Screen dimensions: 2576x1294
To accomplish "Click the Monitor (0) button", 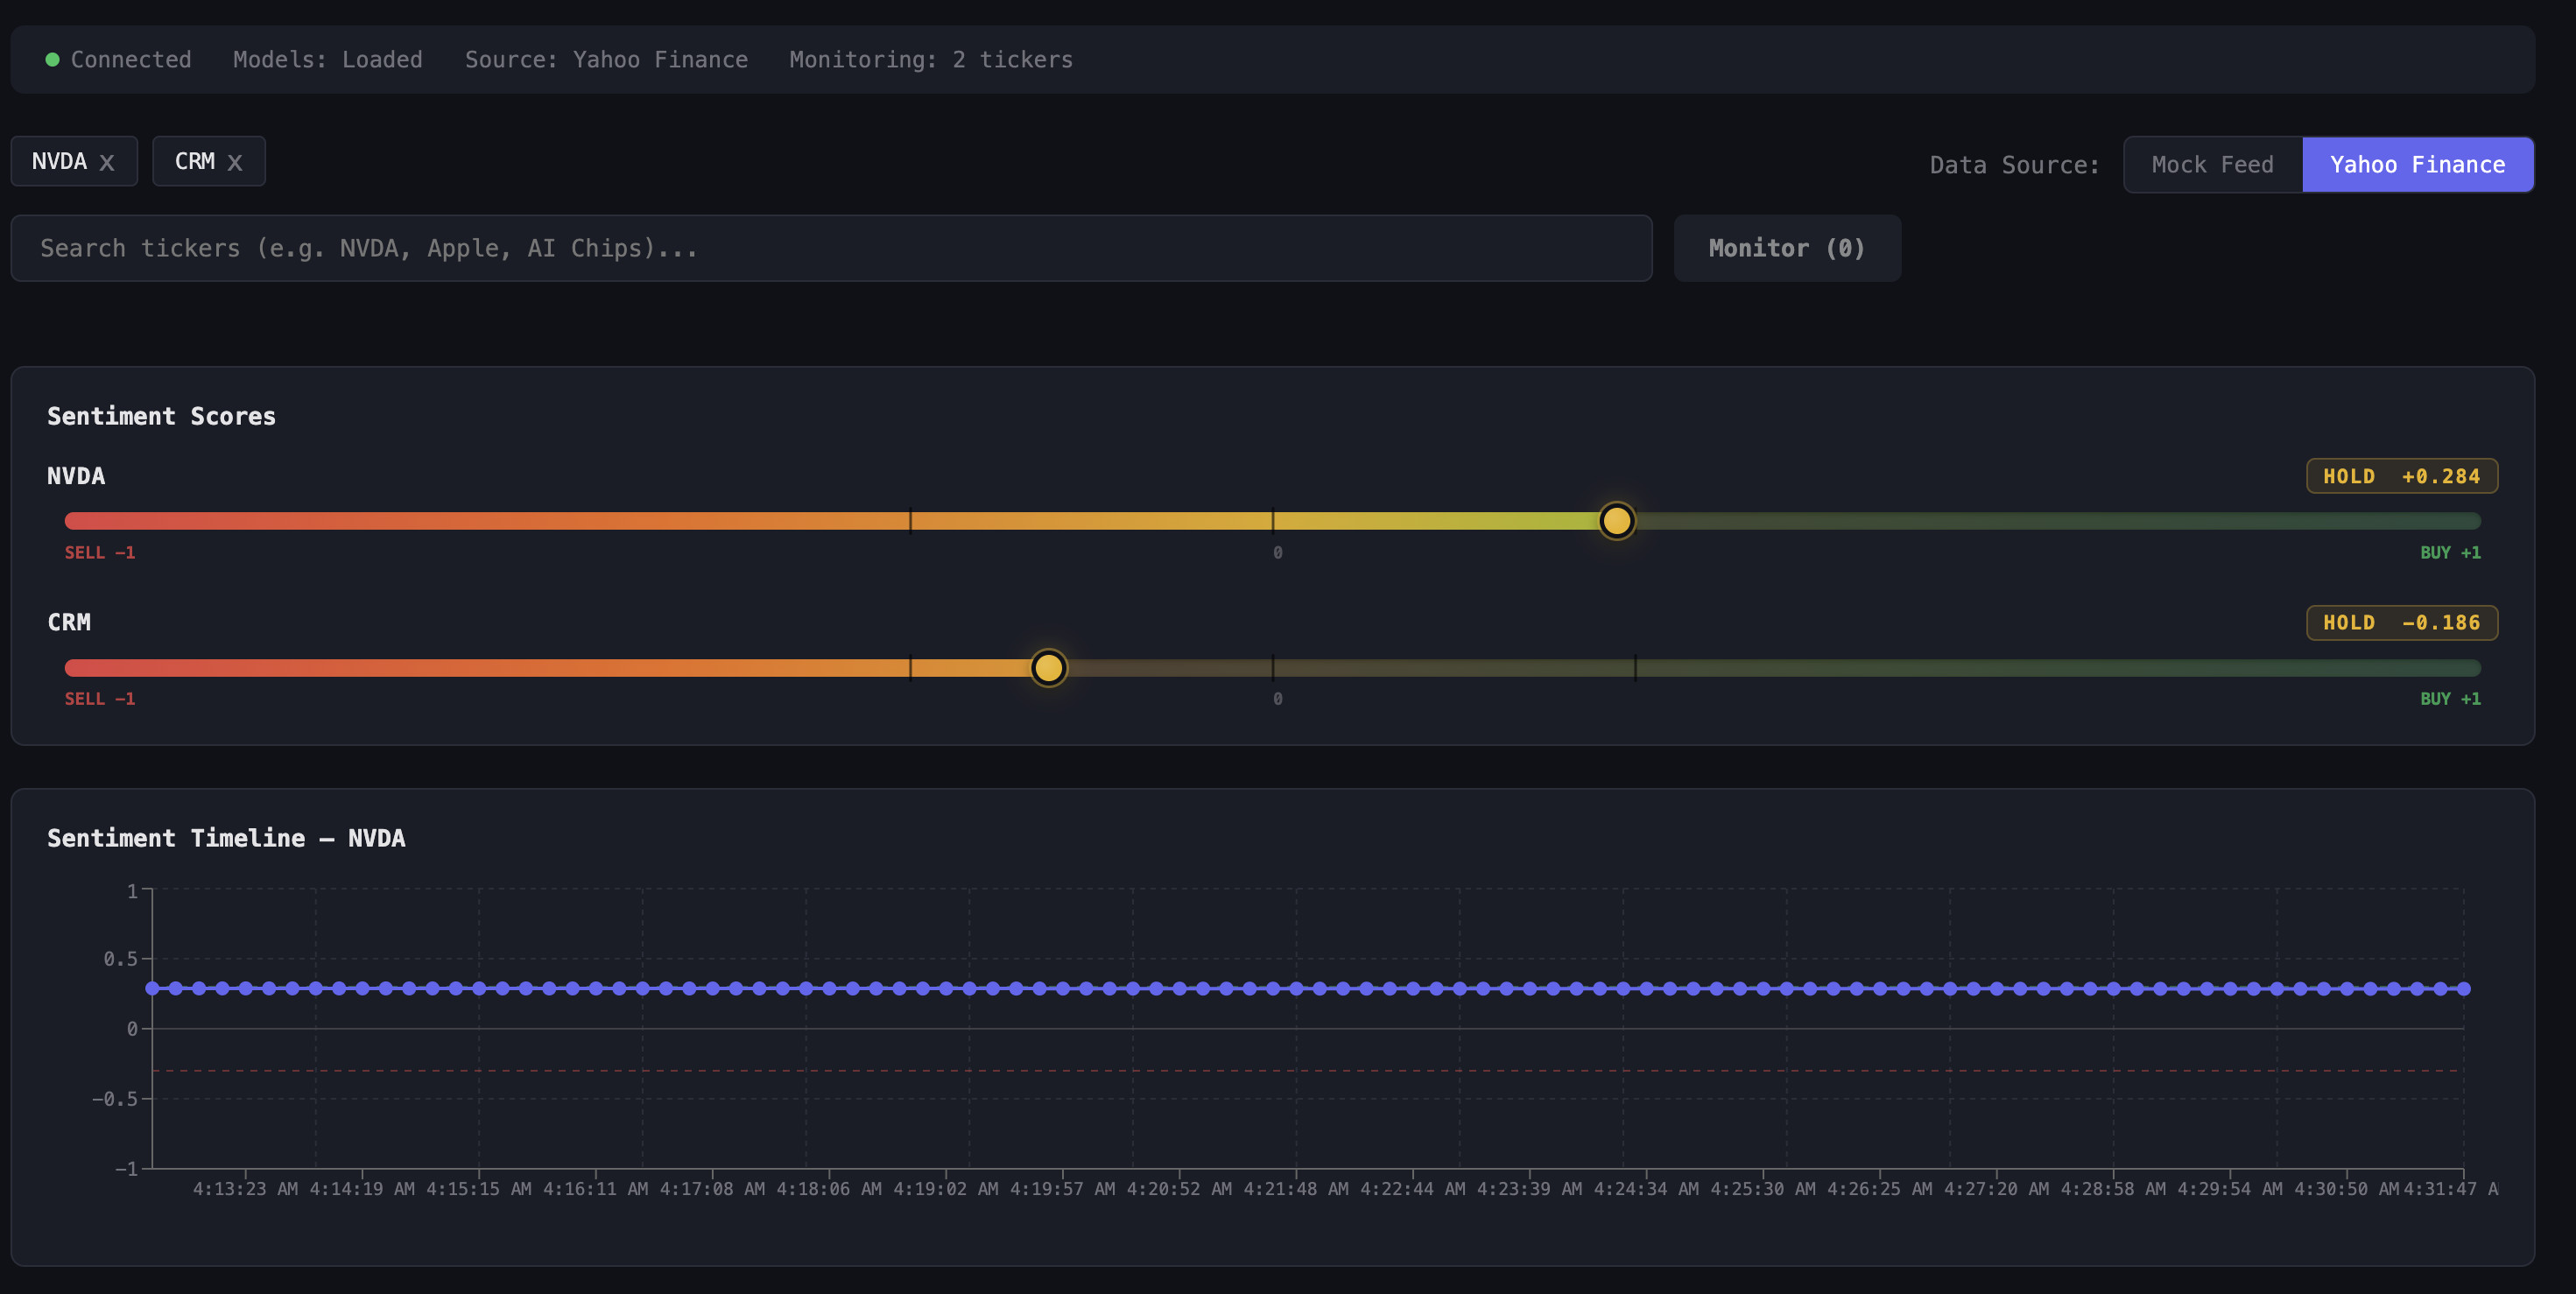I will pyautogui.click(x=1786, y=248).
